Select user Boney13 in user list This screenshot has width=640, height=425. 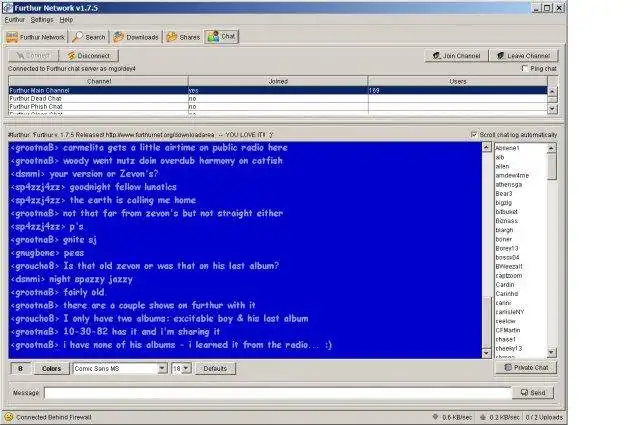coord(507,248)
